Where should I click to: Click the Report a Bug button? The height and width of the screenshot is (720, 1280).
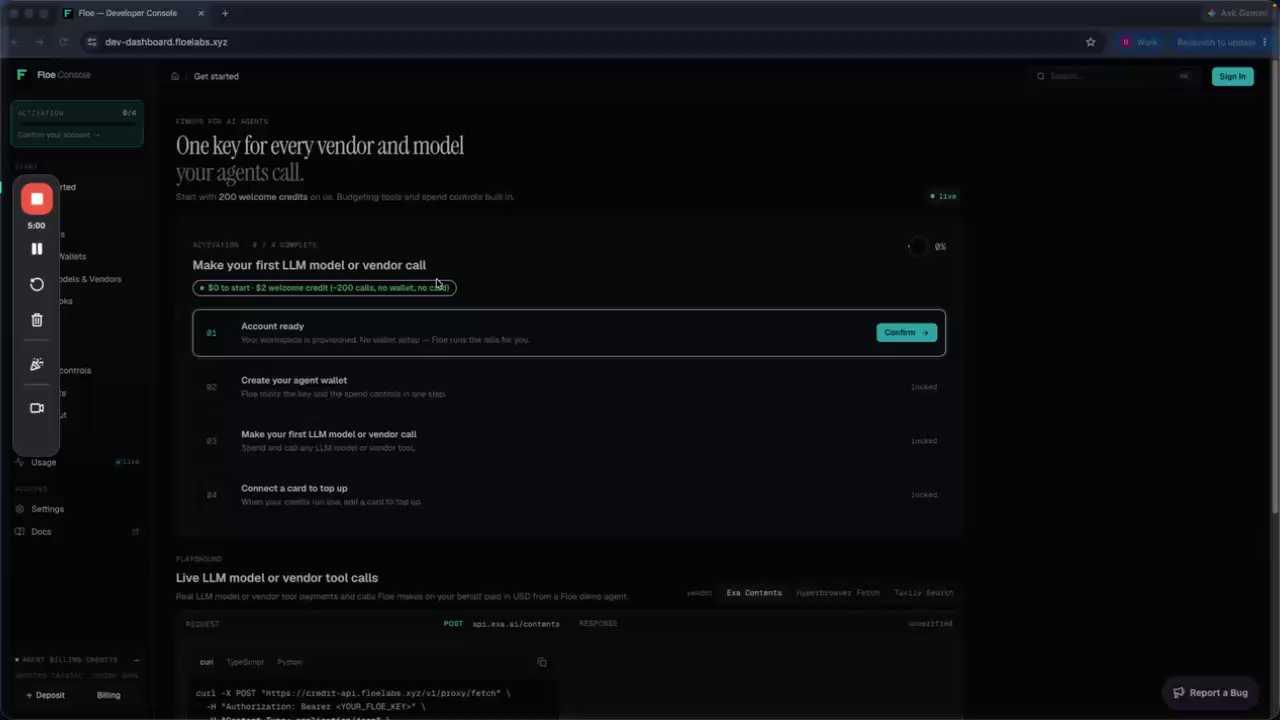[x=1210, y=692]
